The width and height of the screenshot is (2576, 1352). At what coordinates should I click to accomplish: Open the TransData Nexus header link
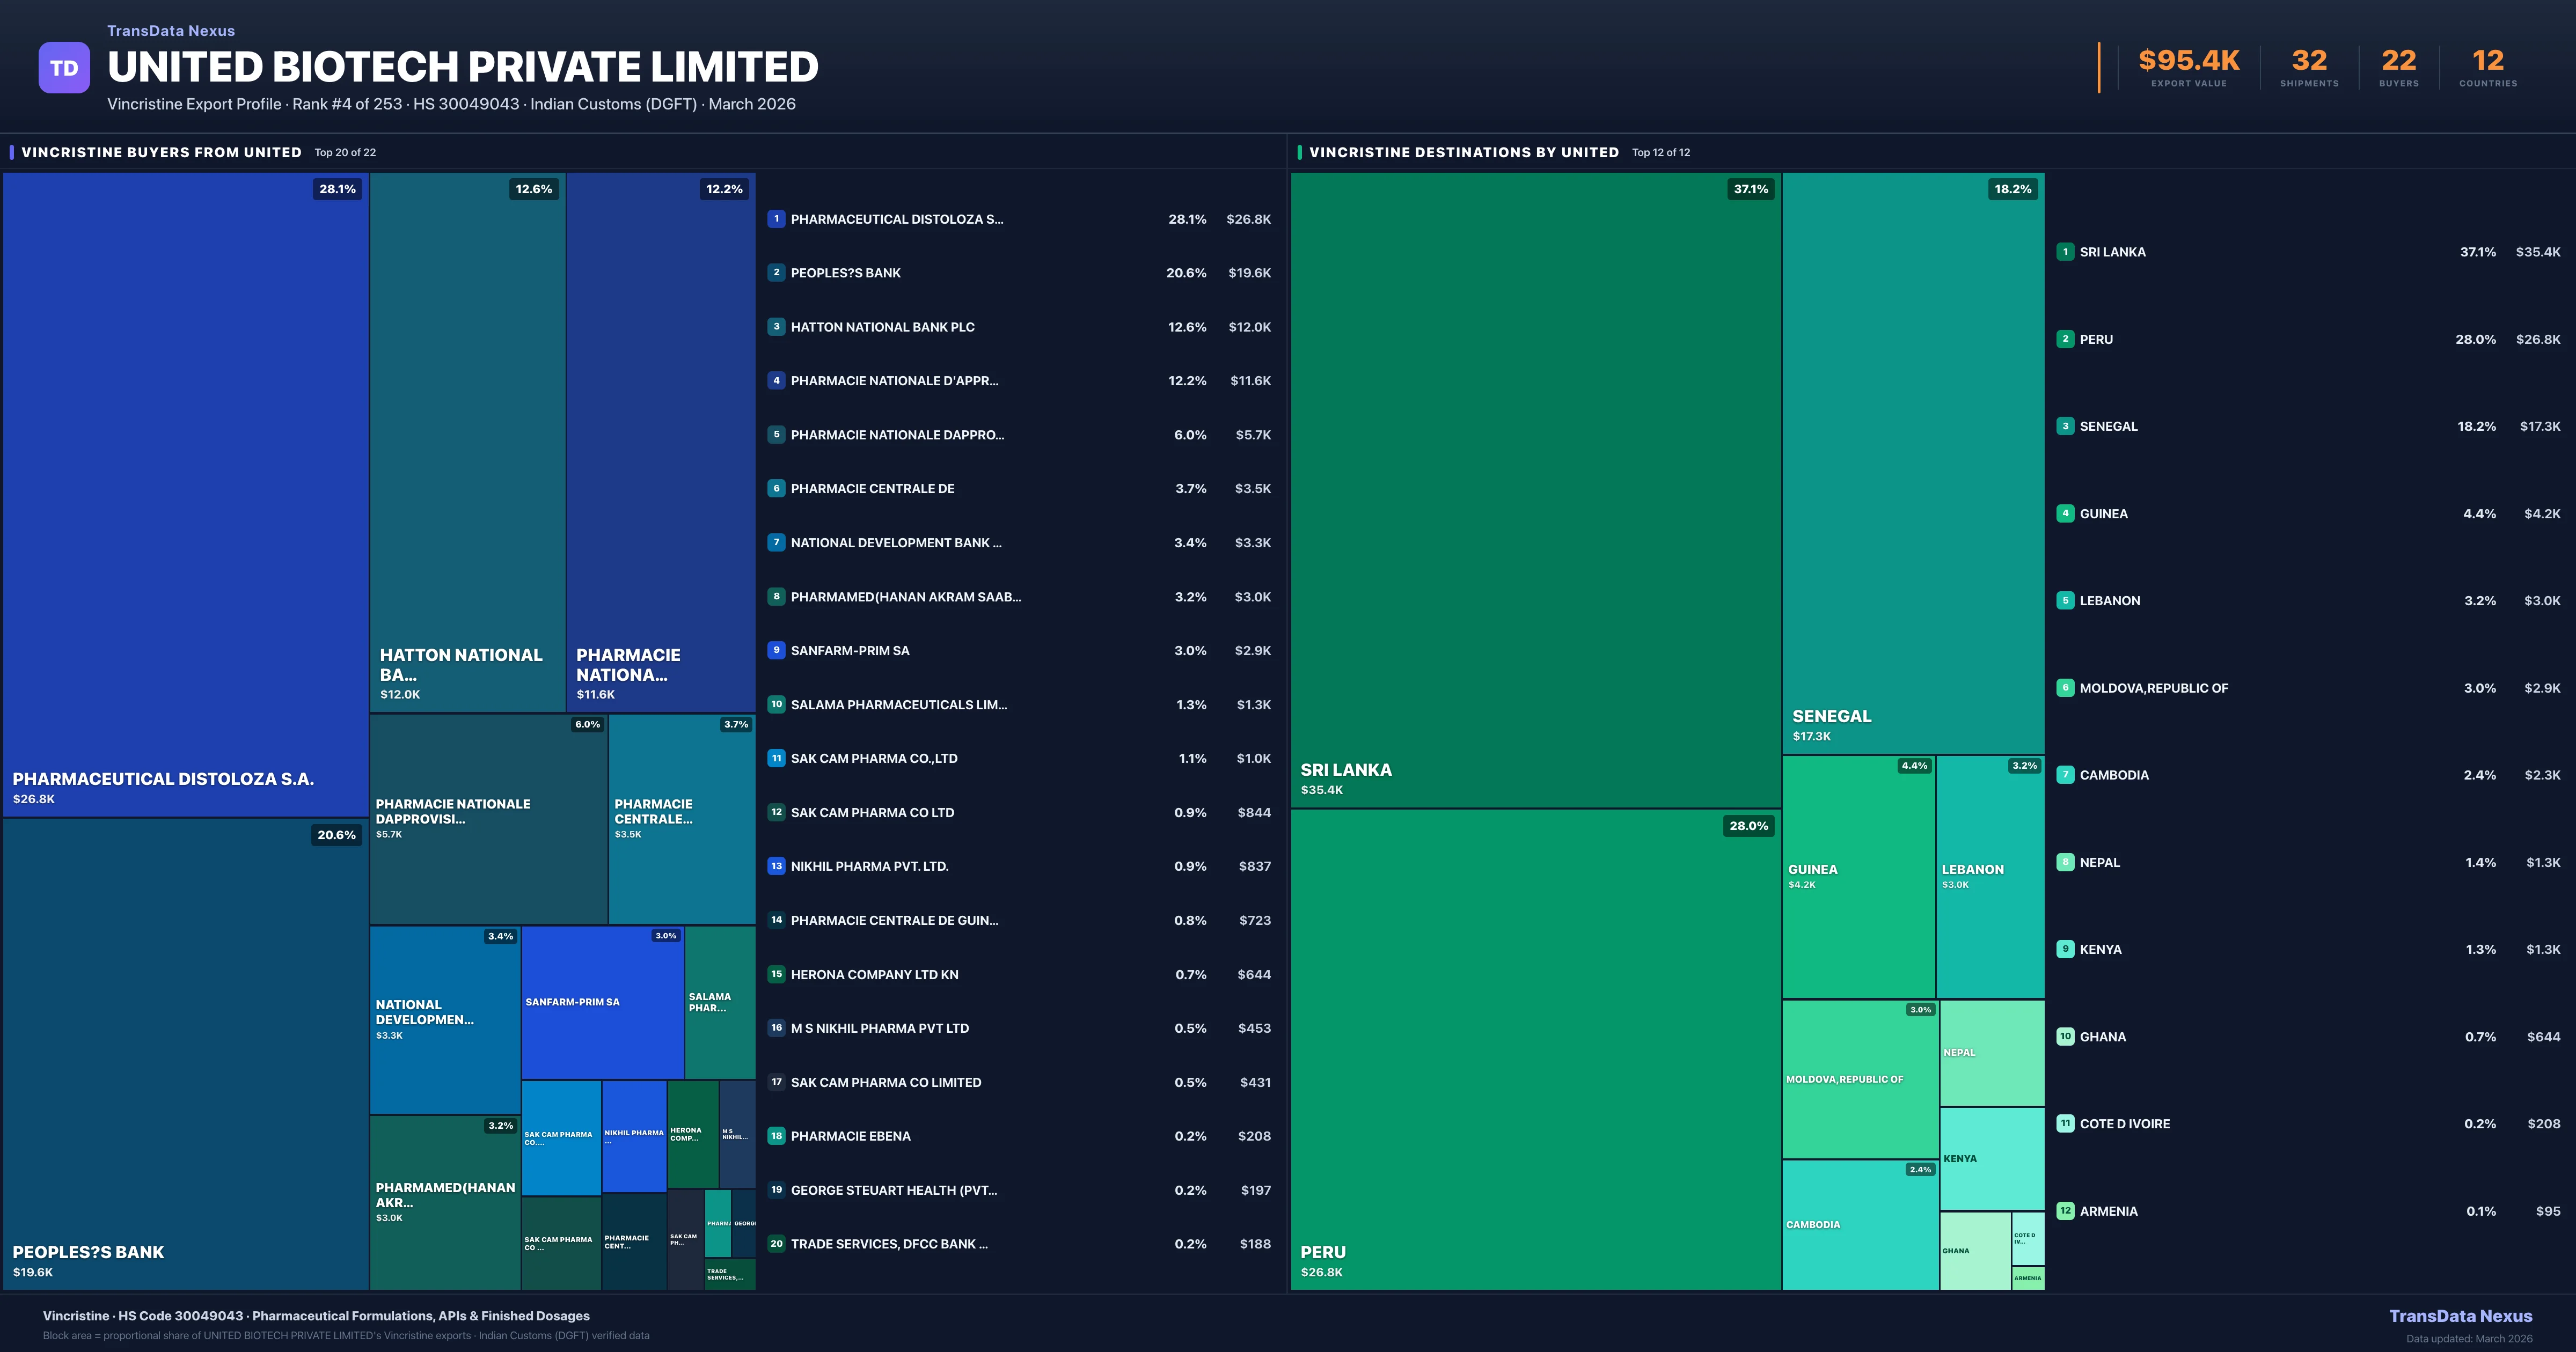(x=171, y=31)
